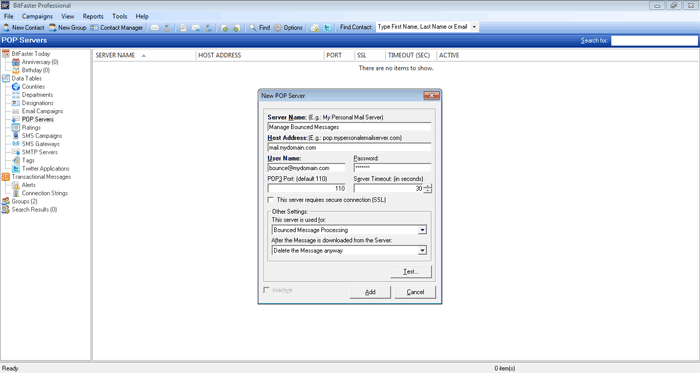This screenshot has height=373, width=700.
Task: Click the Host Address input field
Action: pyautogui.click(x=349, y=148)
